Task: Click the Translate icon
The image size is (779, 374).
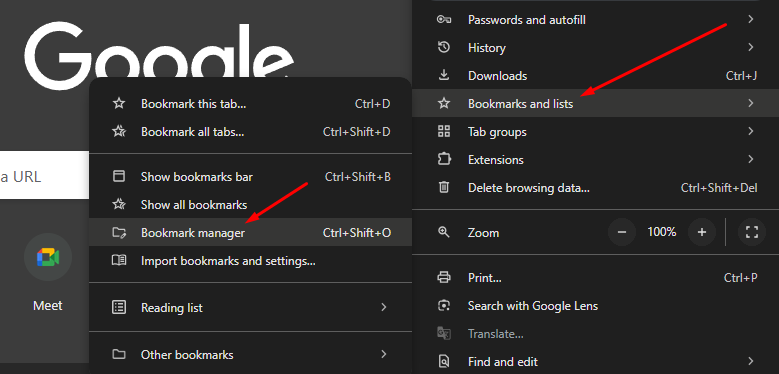Action: click(443, 333)
